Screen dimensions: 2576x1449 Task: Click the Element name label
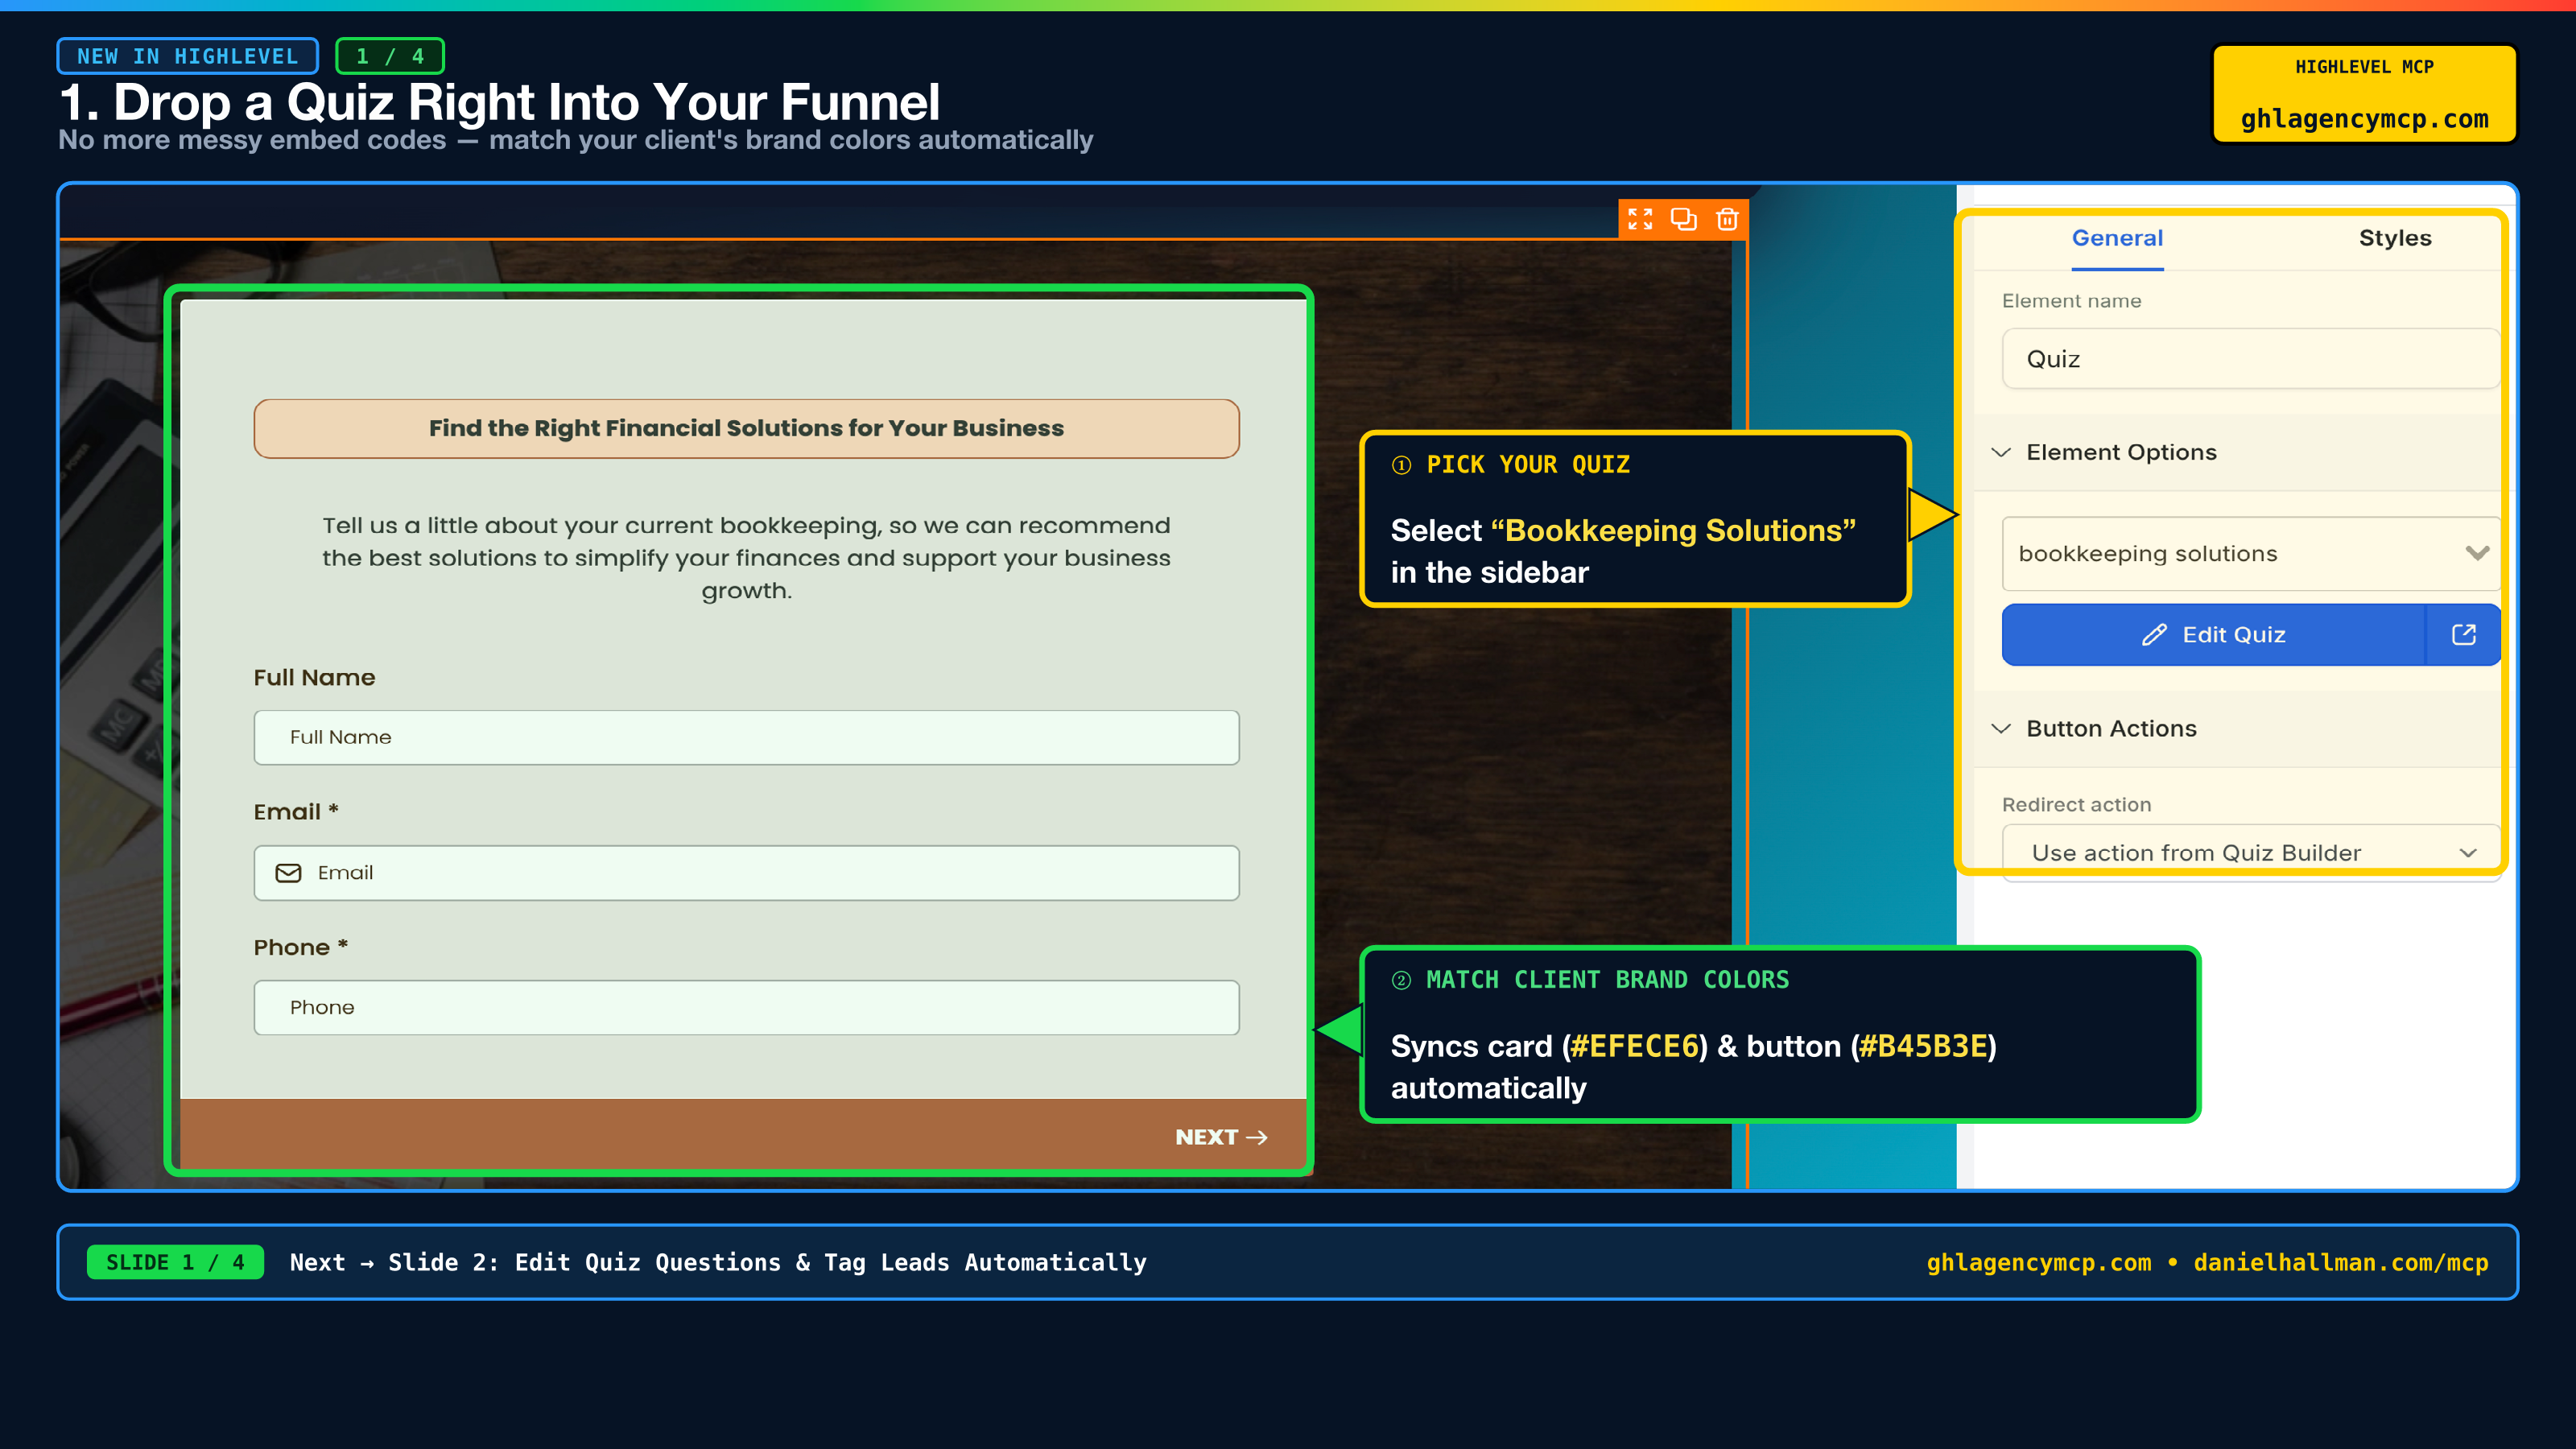point(2071,300)
